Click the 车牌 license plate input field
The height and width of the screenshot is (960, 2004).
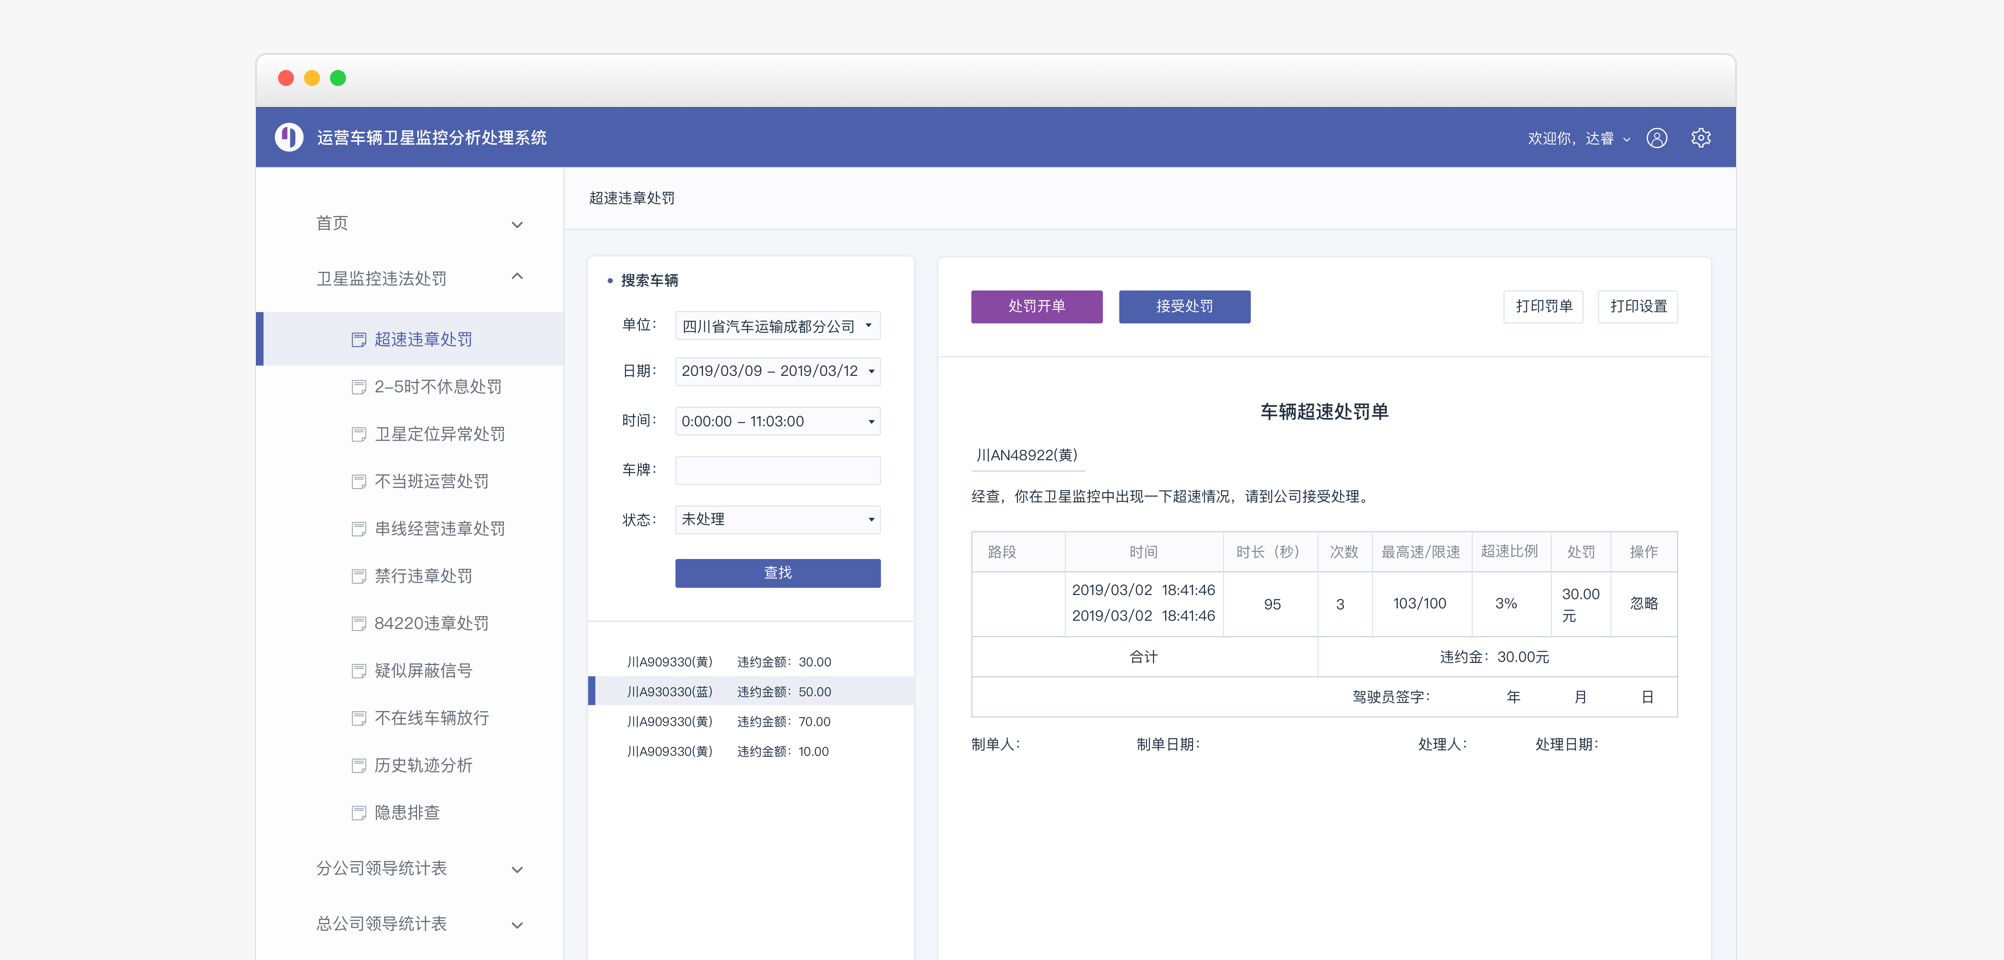(777, 470)
